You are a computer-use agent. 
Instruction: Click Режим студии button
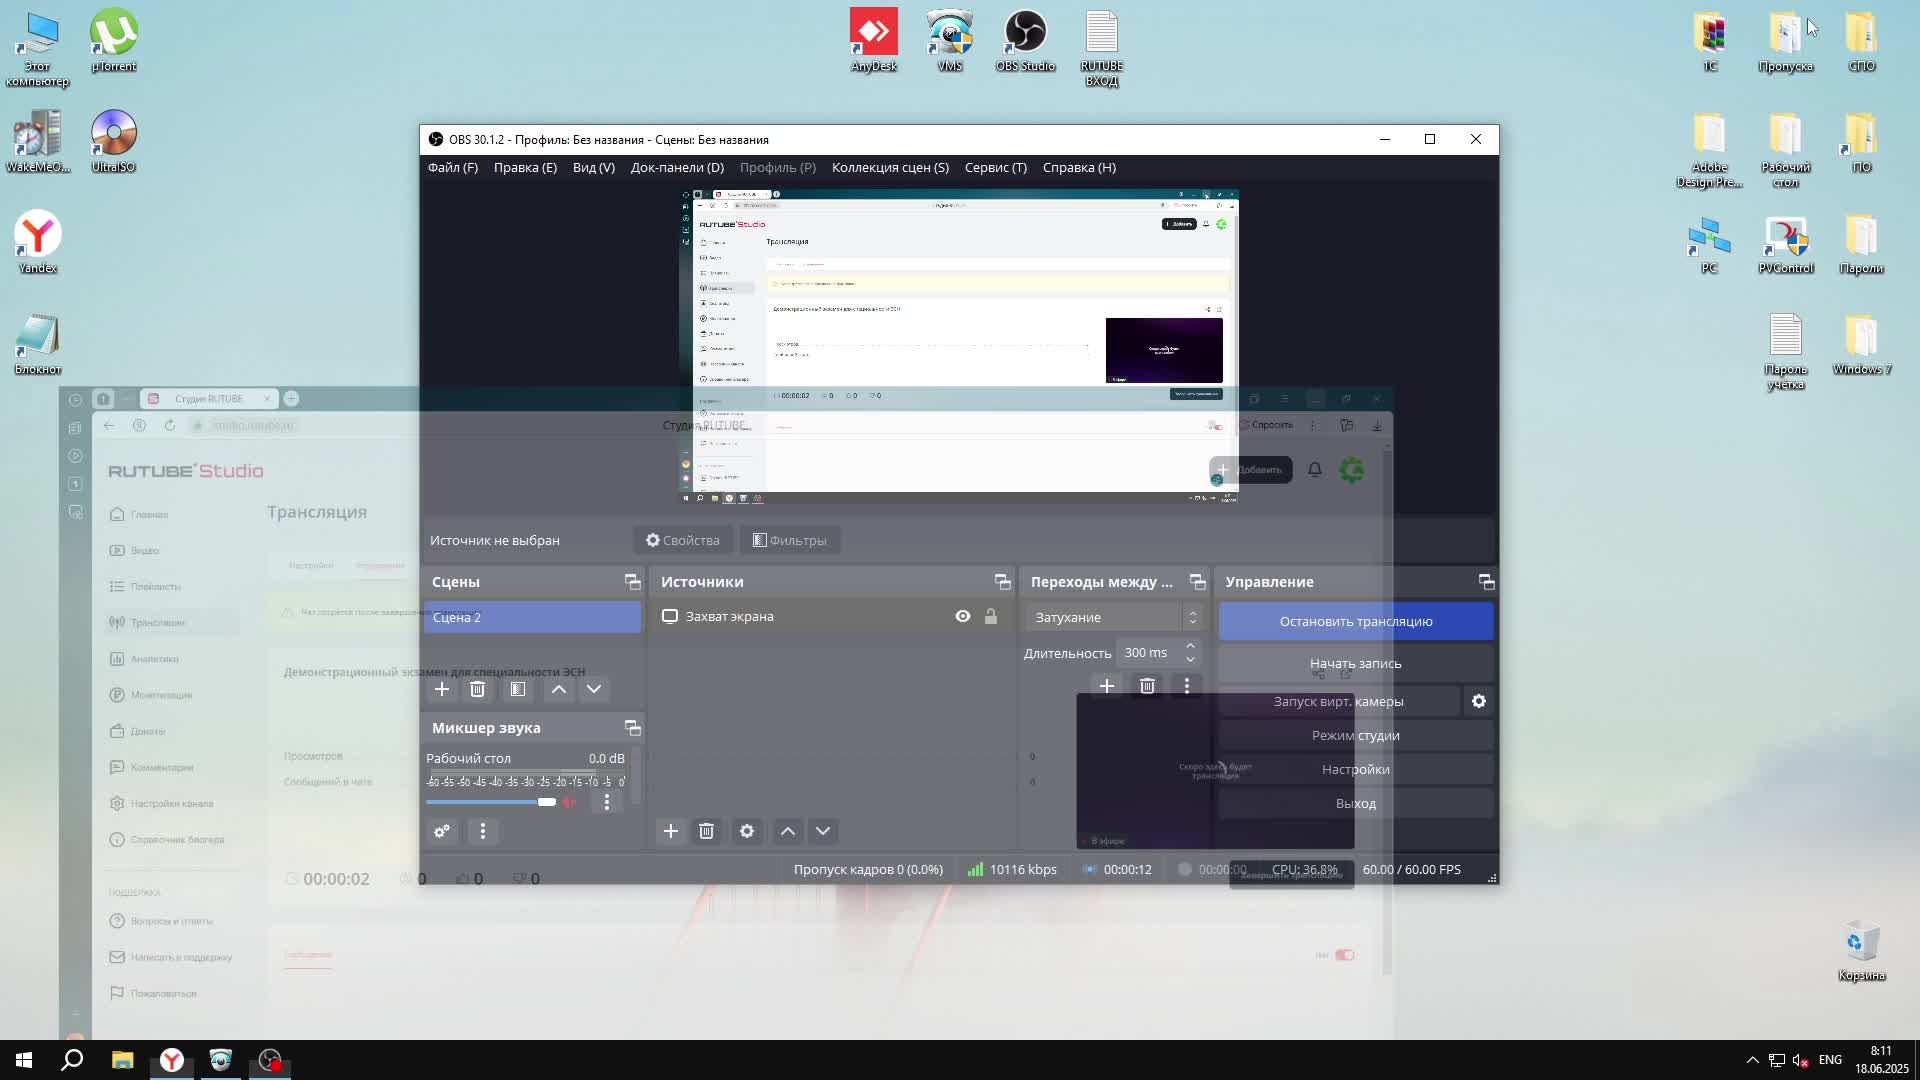tap(1356, 736)
